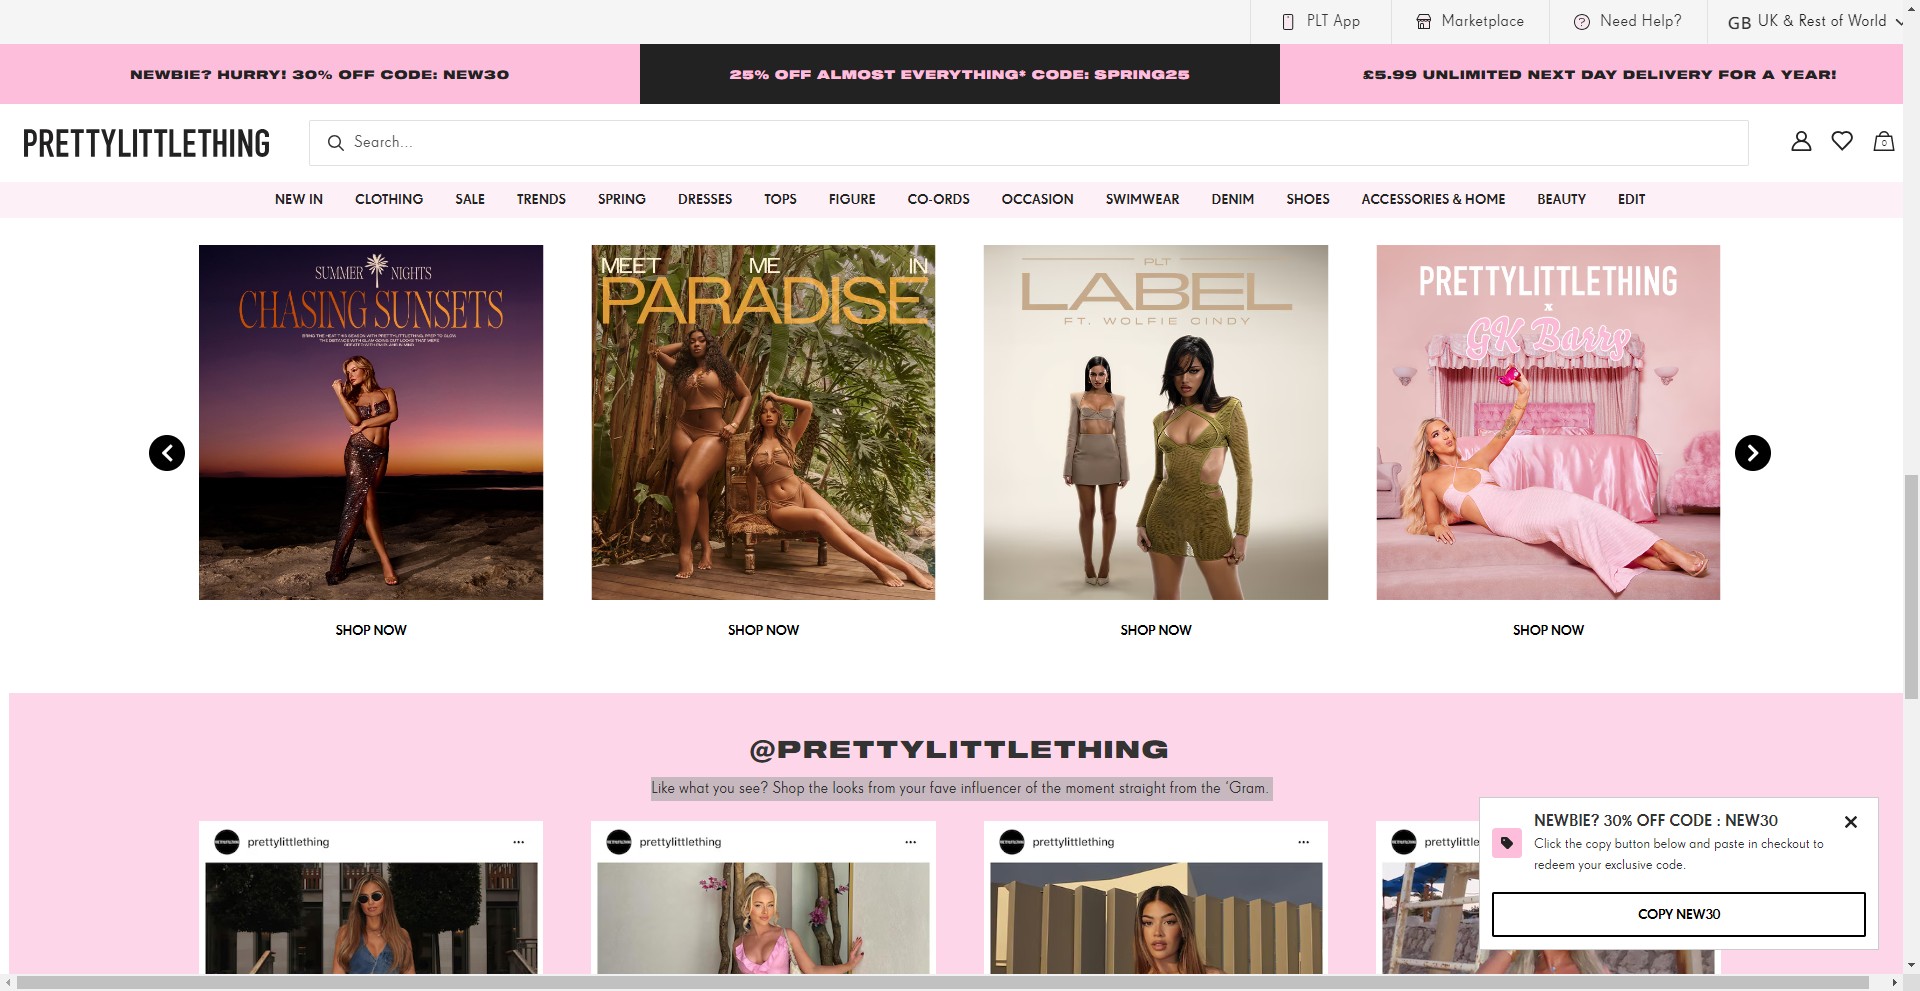Viewport: 1920px width, 991px height.
Task: Open the shopping bag icon
Action: point(1883,142)
